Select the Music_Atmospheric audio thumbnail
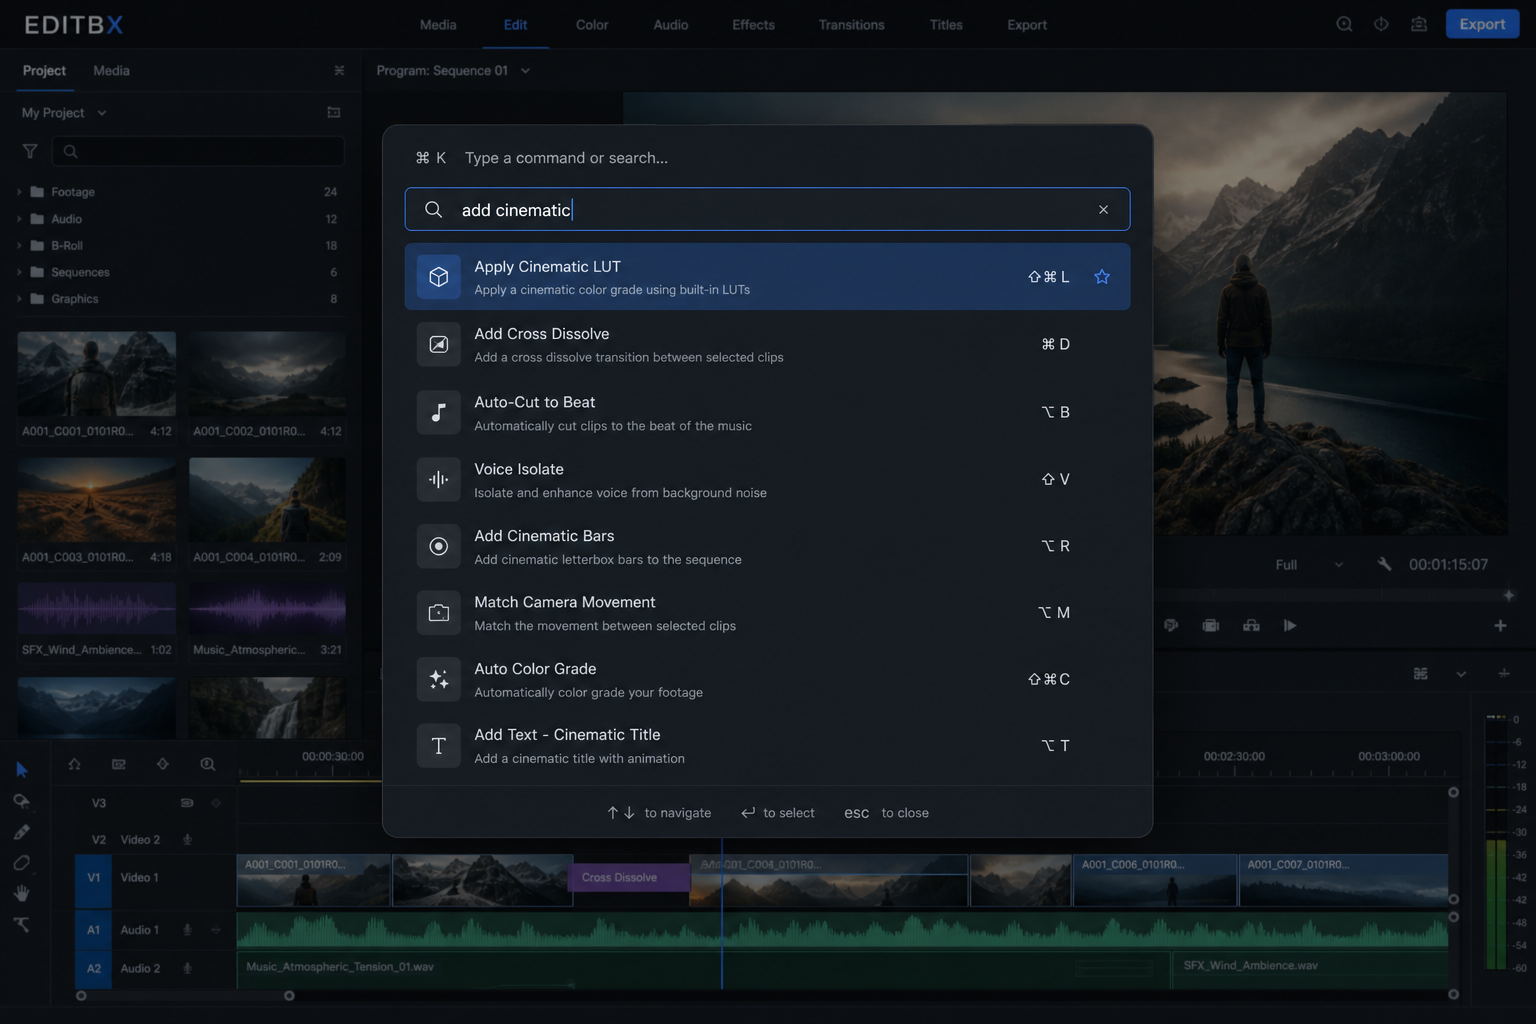 [x=267, y=609]
